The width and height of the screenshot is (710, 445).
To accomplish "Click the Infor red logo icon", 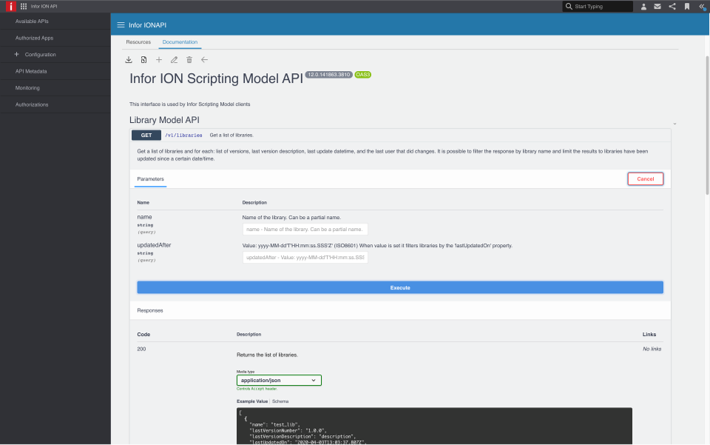I will (x=10, y=6).
